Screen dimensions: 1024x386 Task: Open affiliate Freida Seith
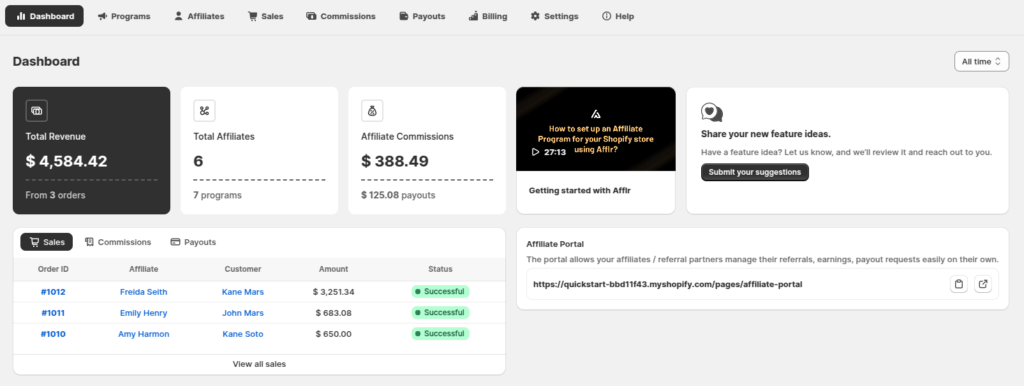point(144,292)
